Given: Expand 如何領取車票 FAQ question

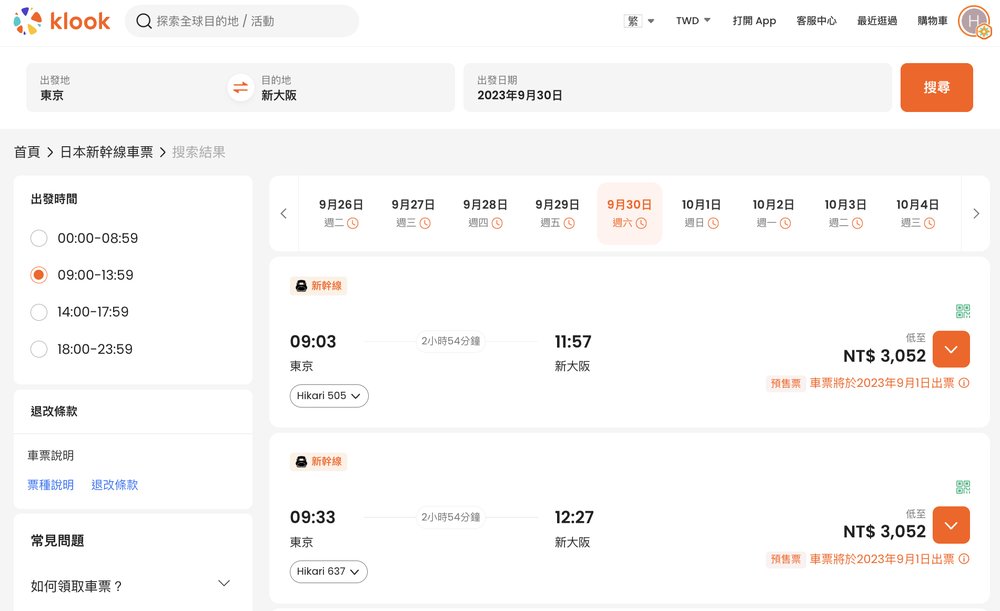Looking at the screenshot, I should tap(223, 584).
